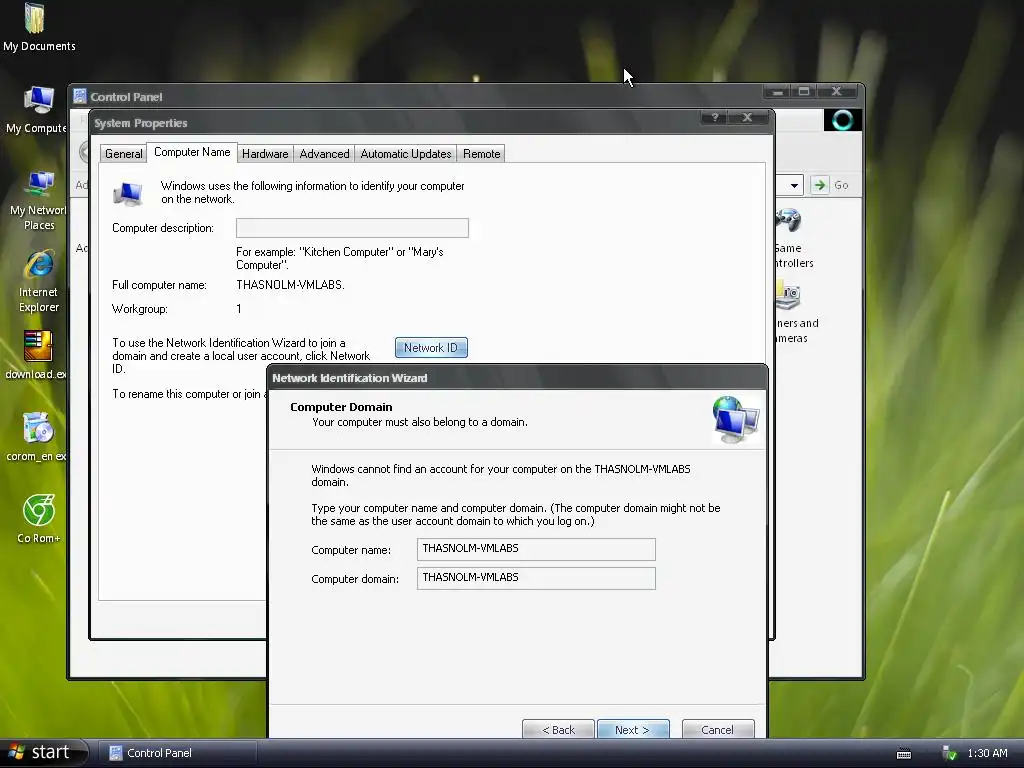Cancel the Network Identification Wizard
1024x768 pixels.
click(x=718, y=729)
